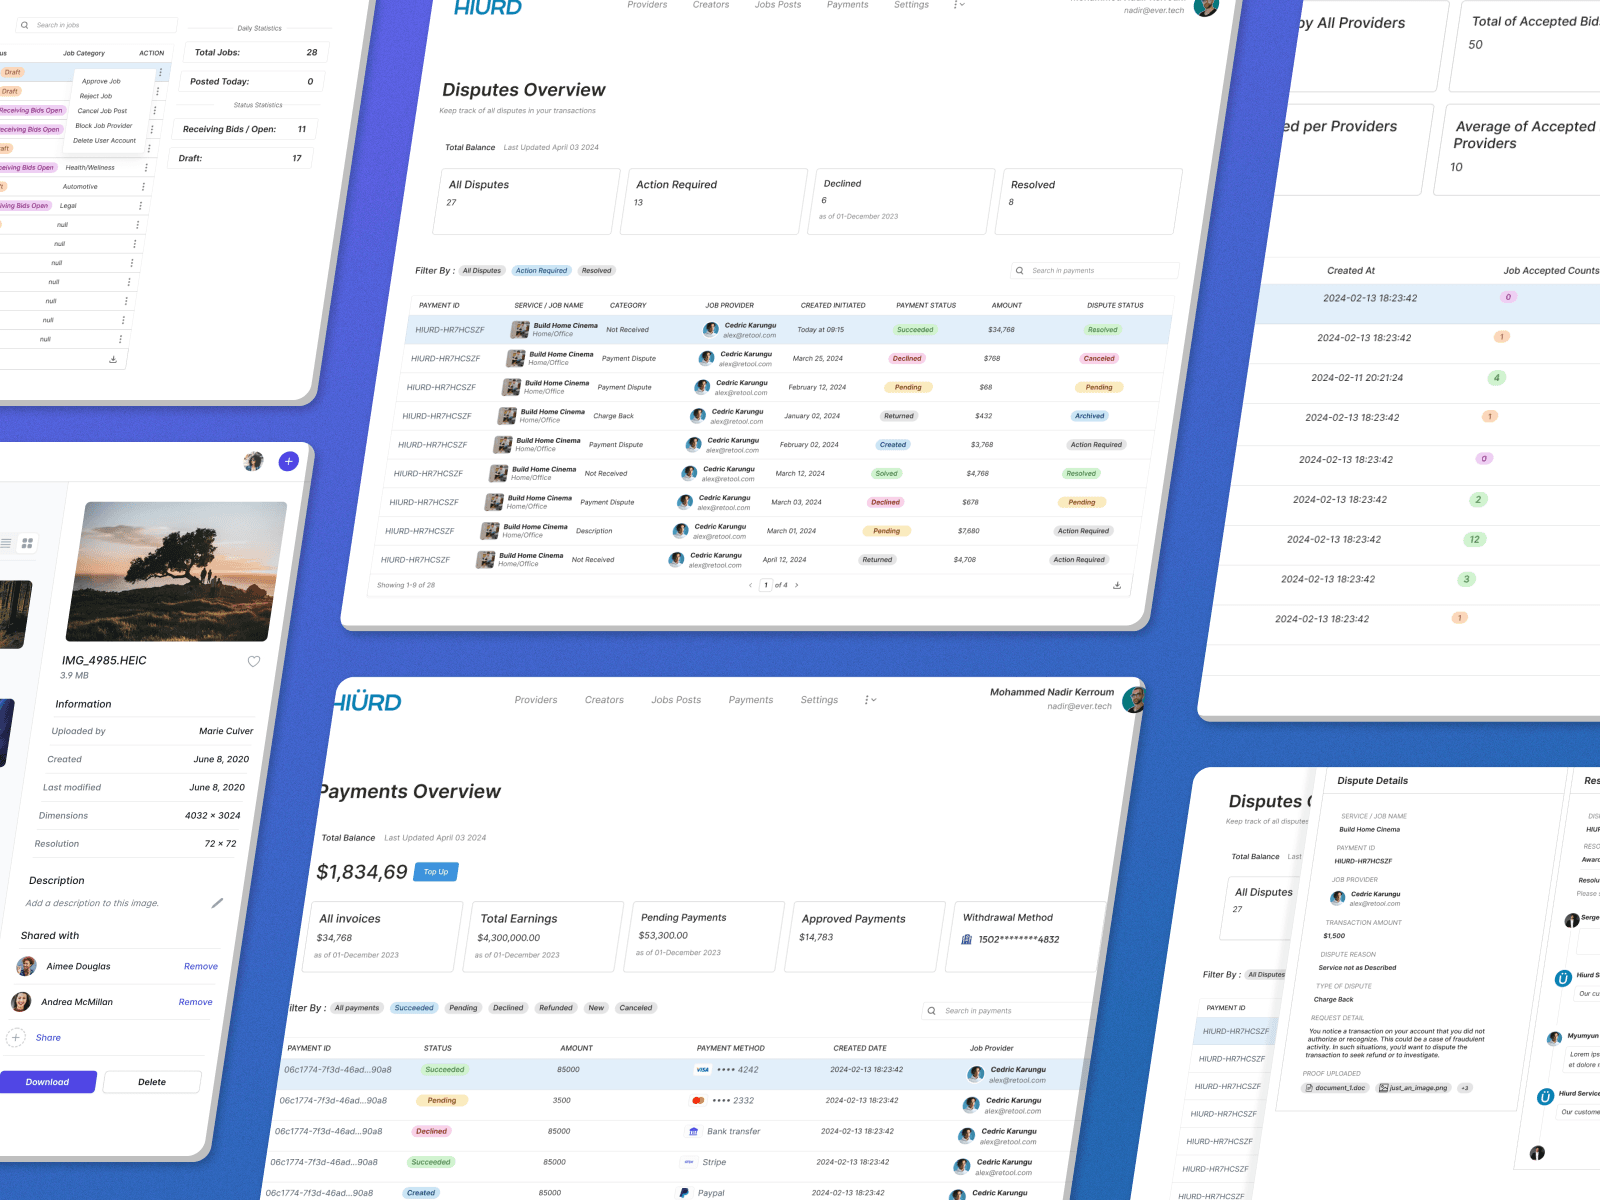Click the search icon in the jobs search field
Image resolution: width=1600 pixels, height=1200 pixels.
[x=26, y=24]
